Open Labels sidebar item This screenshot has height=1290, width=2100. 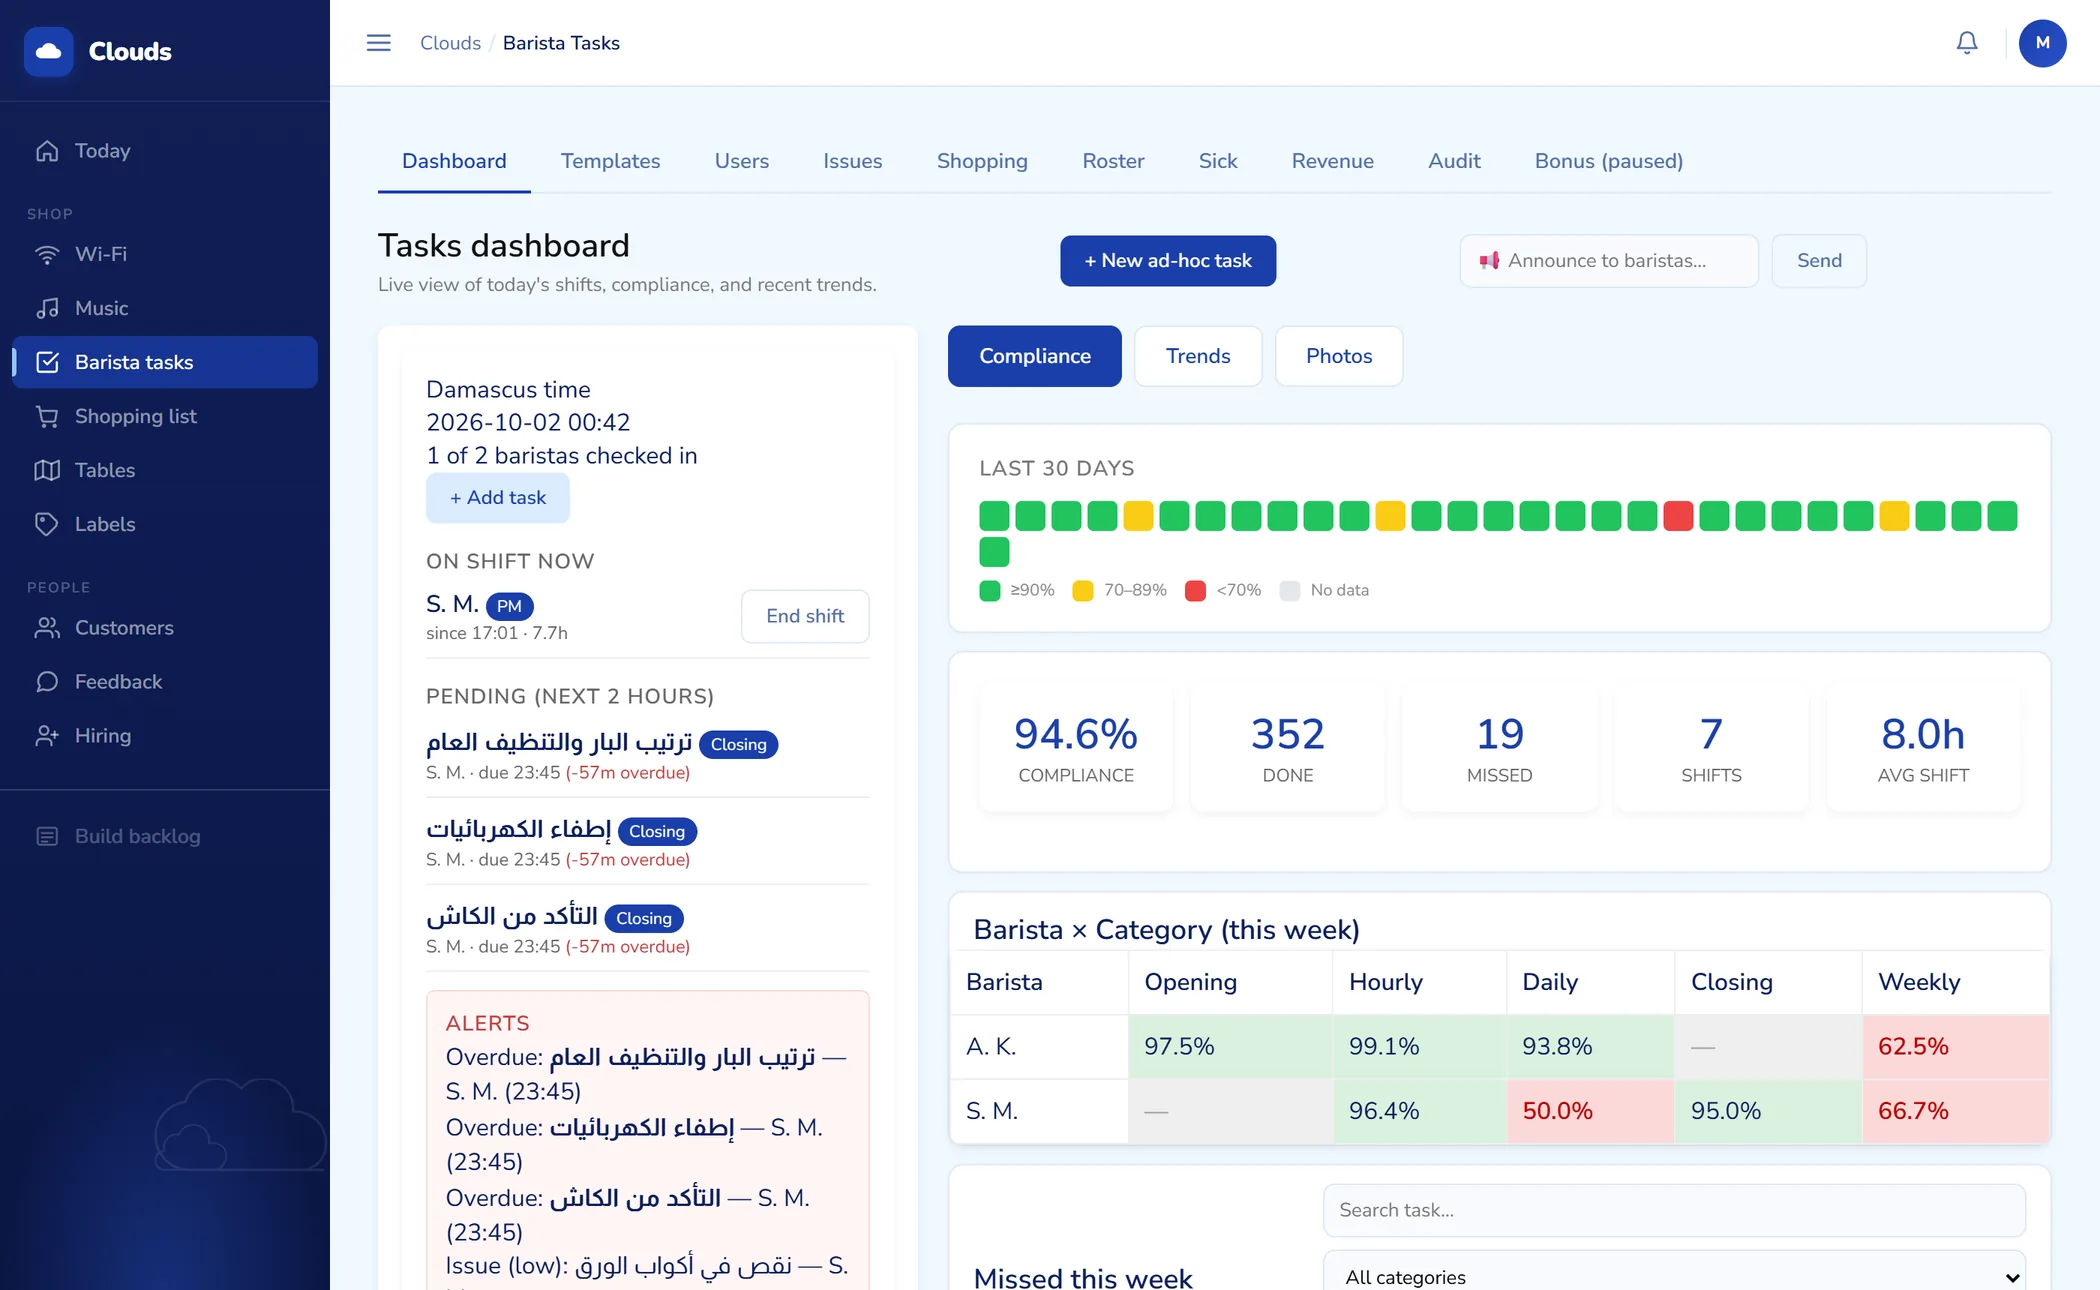165,524
